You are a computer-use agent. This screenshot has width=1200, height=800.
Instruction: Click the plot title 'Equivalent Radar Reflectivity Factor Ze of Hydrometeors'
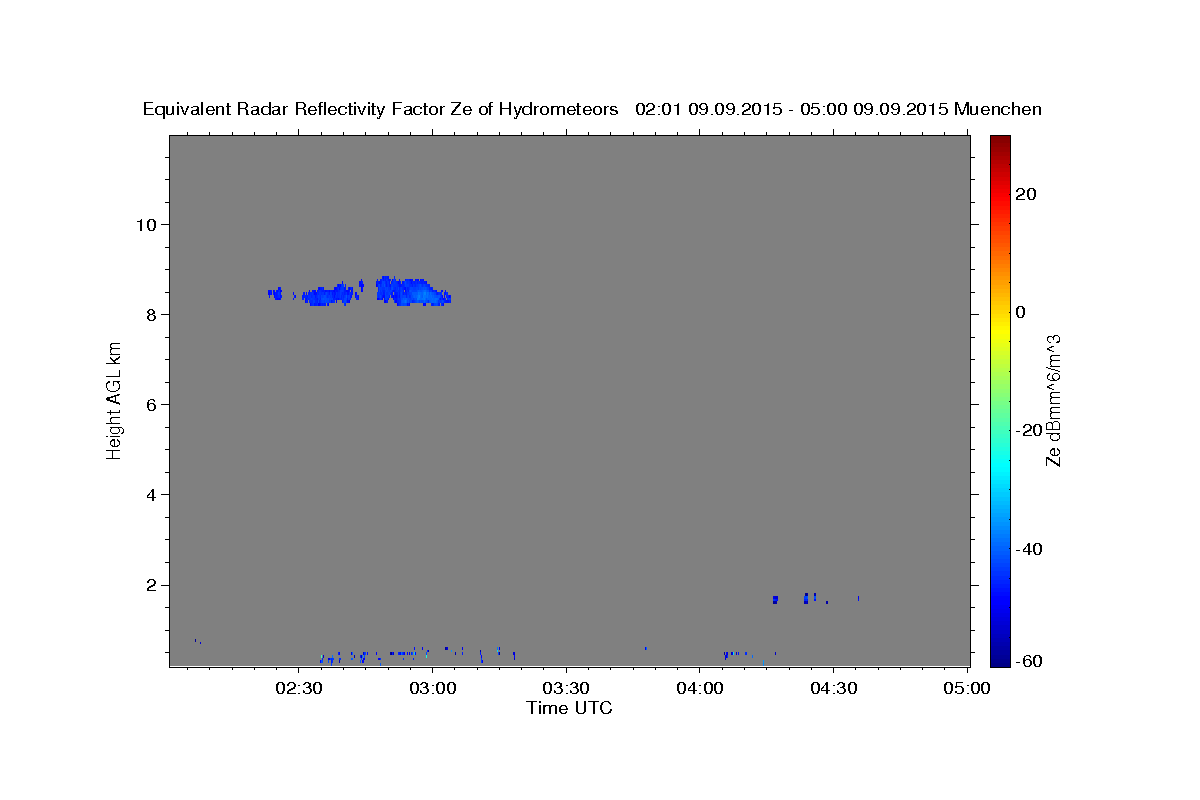coord(380,110)
